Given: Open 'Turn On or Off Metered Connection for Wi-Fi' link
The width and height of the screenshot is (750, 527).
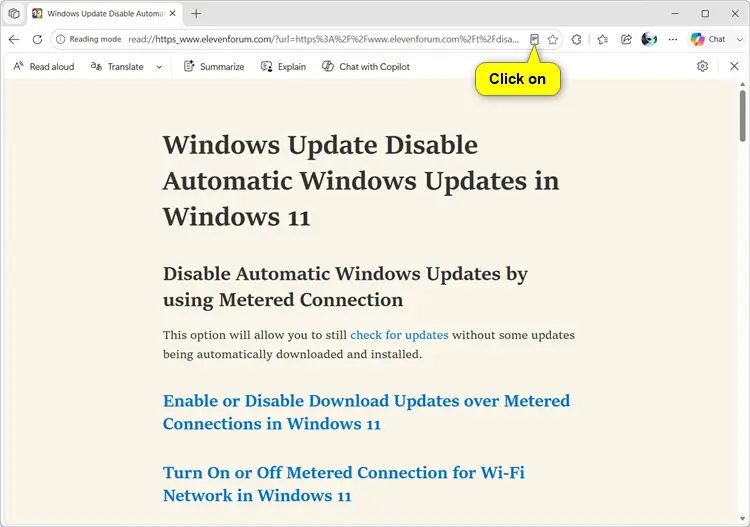Looking at the screenshot, I should point(344,484).
